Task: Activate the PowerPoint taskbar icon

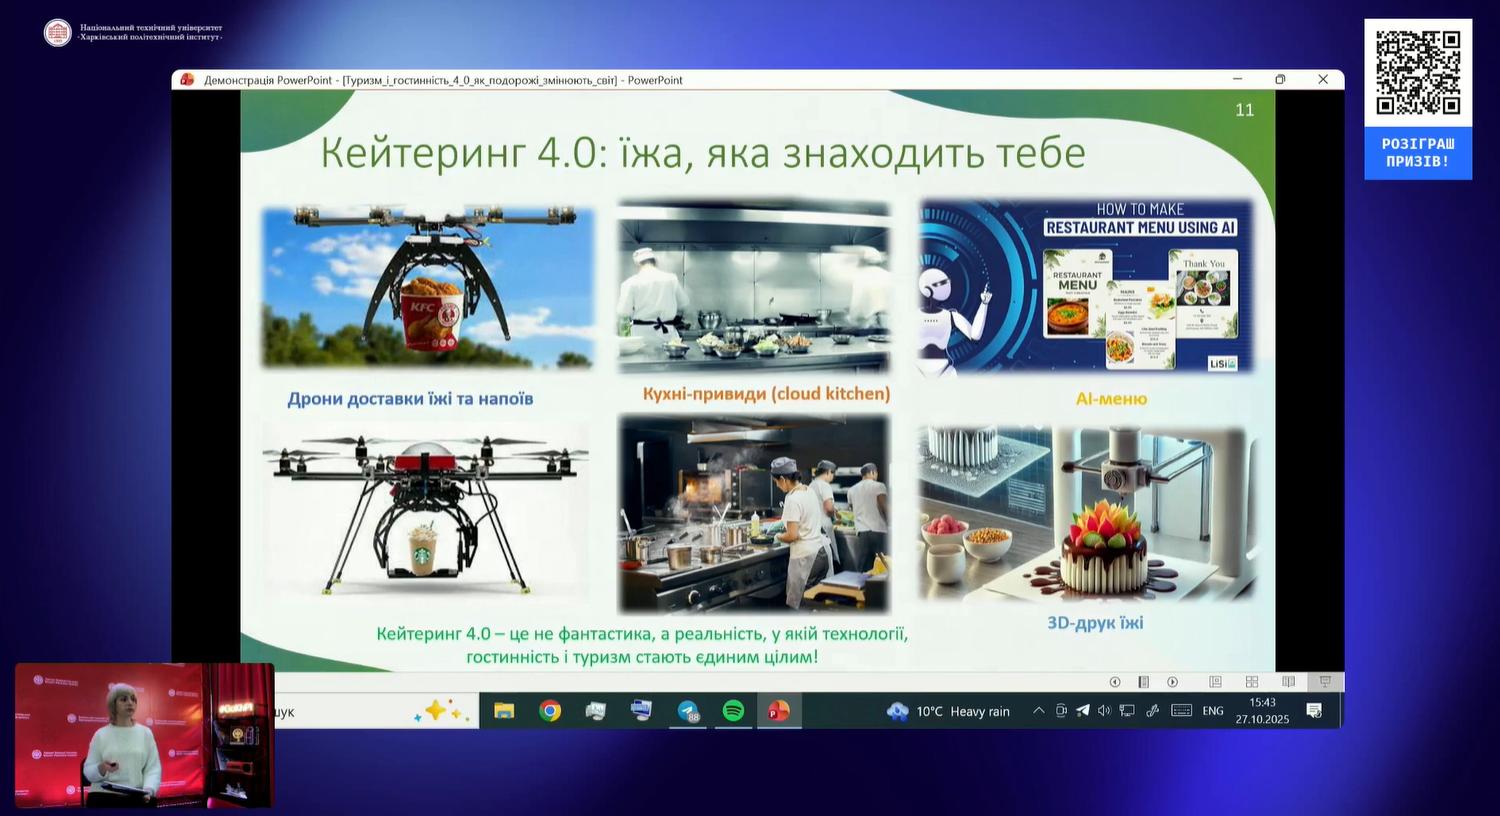Action: [x=779, y=711]
